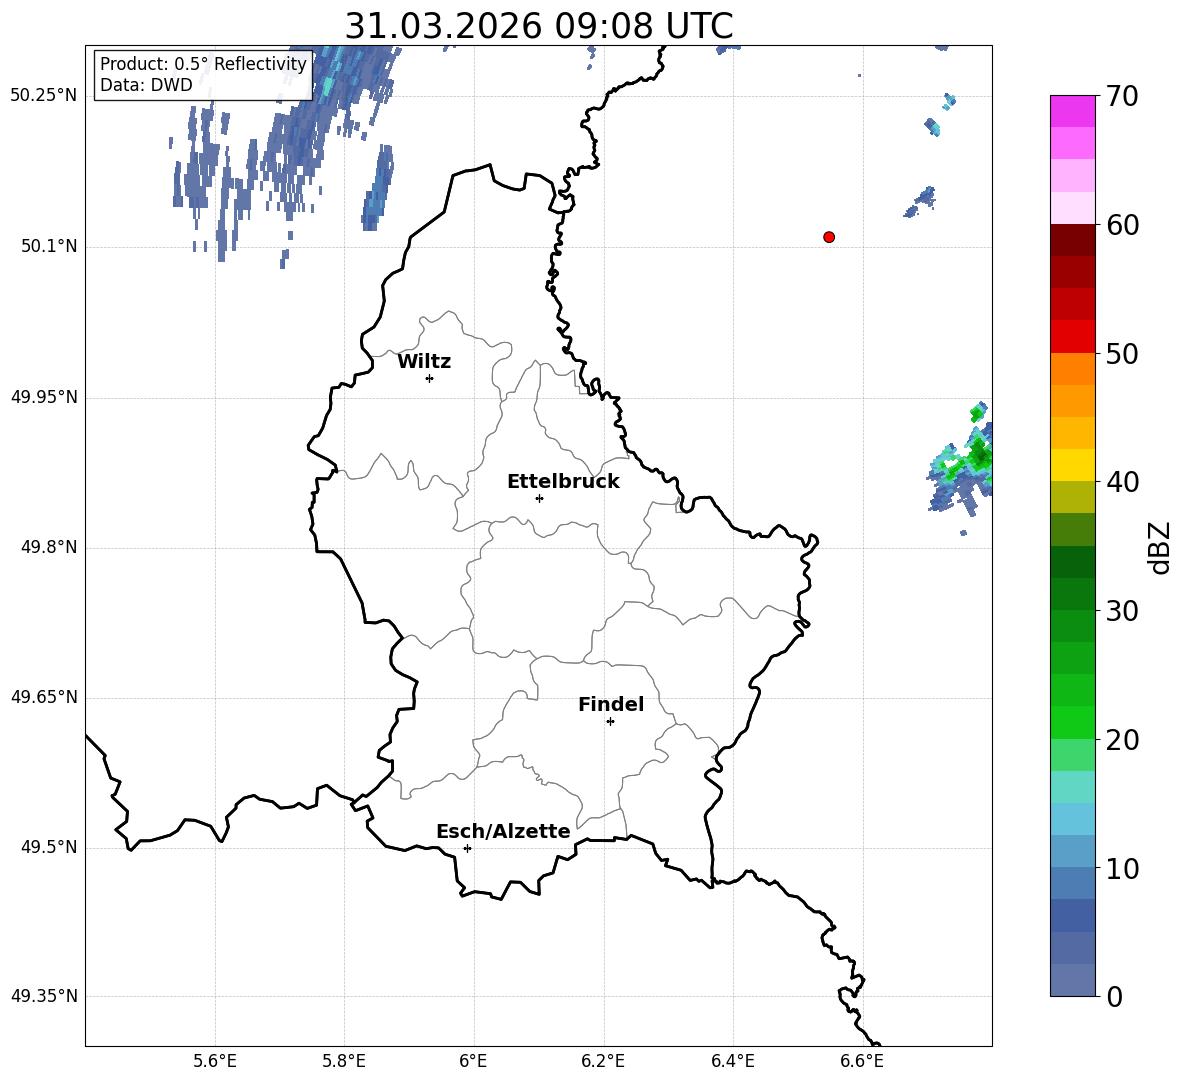Click the 50.1°N latitude label
This screenshot has height=1081, width=1184.
(49, 247)
